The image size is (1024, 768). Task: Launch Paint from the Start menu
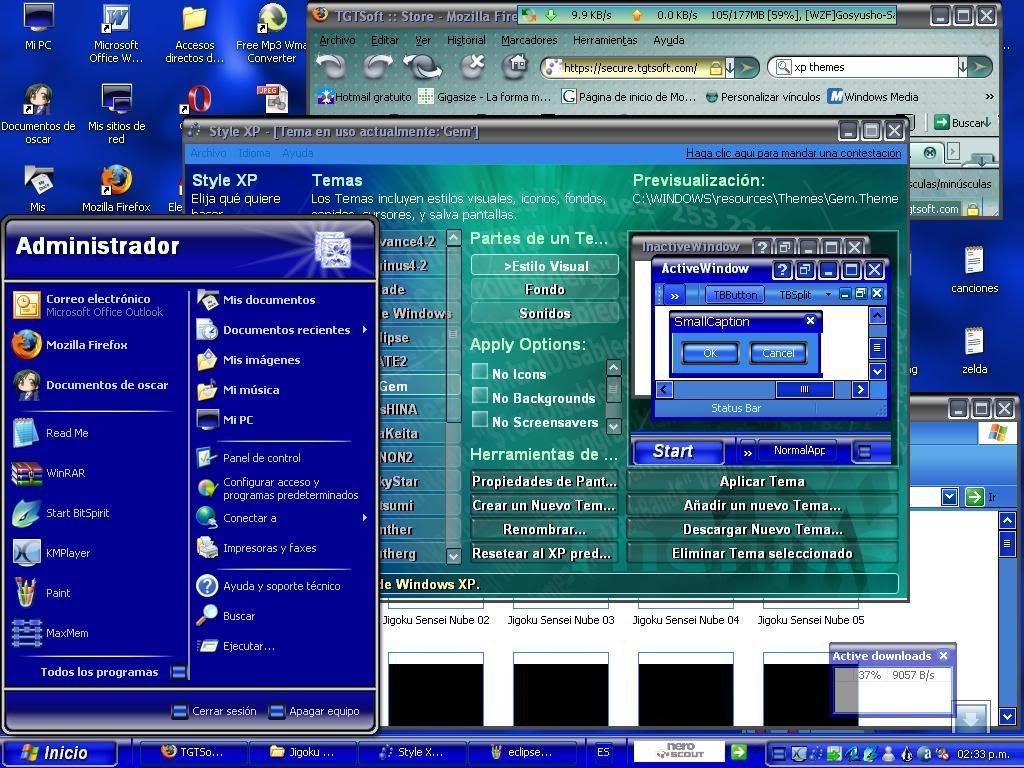(41, 593)
